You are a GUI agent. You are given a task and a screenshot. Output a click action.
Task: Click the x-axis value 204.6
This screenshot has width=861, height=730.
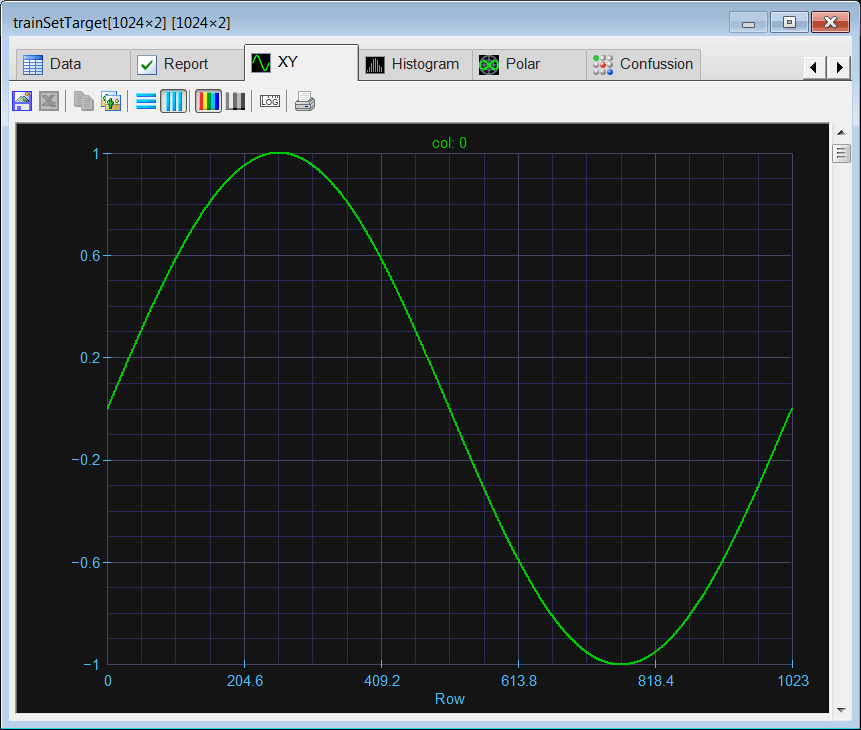click(x=245, y=681)
